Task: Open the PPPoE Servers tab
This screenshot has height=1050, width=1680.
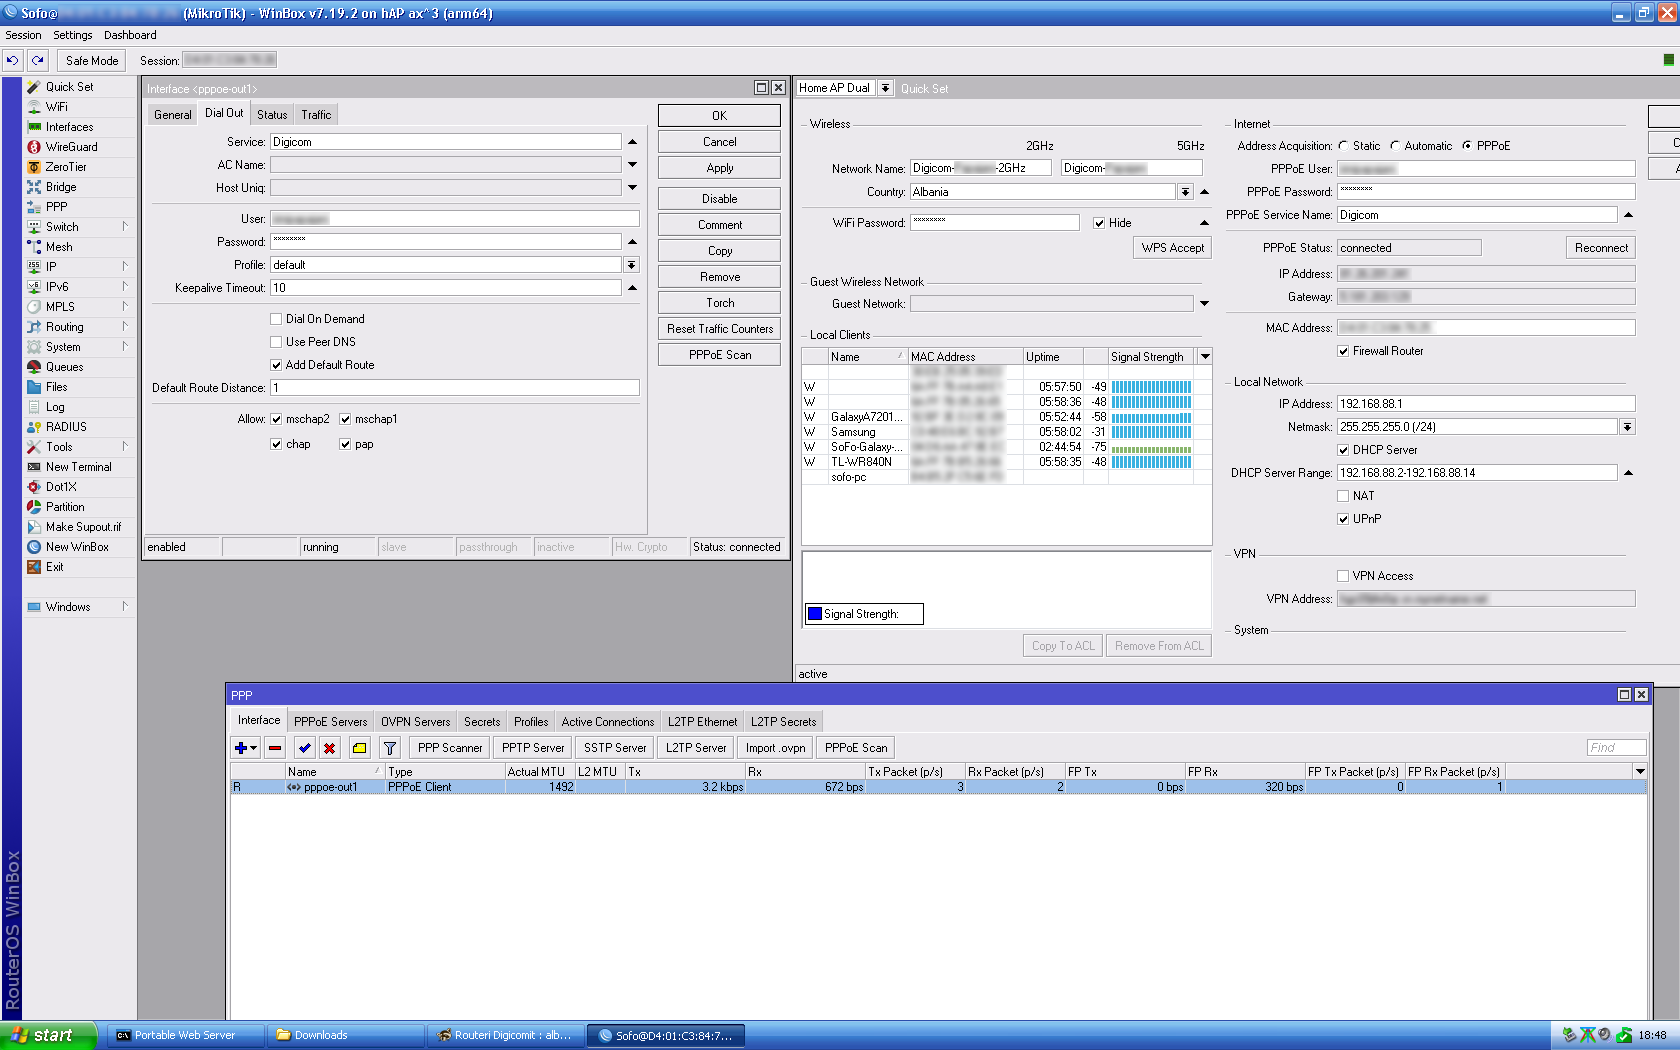Action: tap(330, 722)
